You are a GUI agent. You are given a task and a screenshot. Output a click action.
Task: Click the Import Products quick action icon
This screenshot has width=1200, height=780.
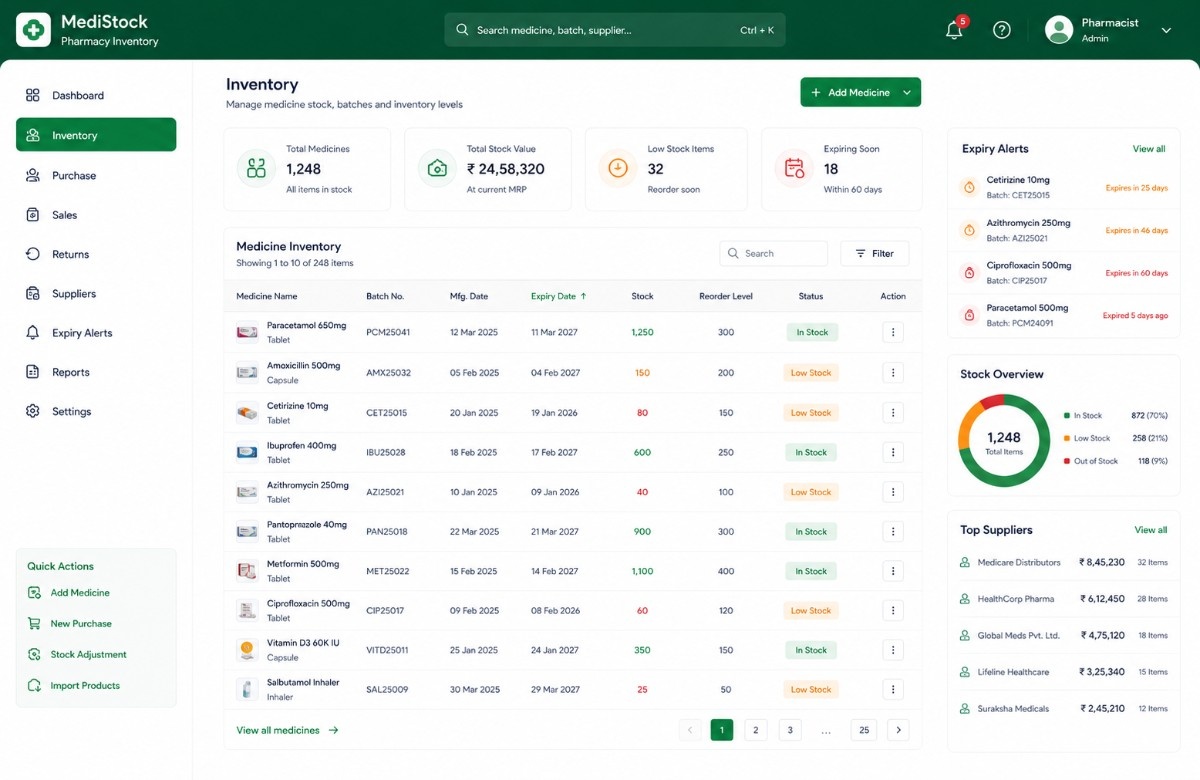pos(34,686)
